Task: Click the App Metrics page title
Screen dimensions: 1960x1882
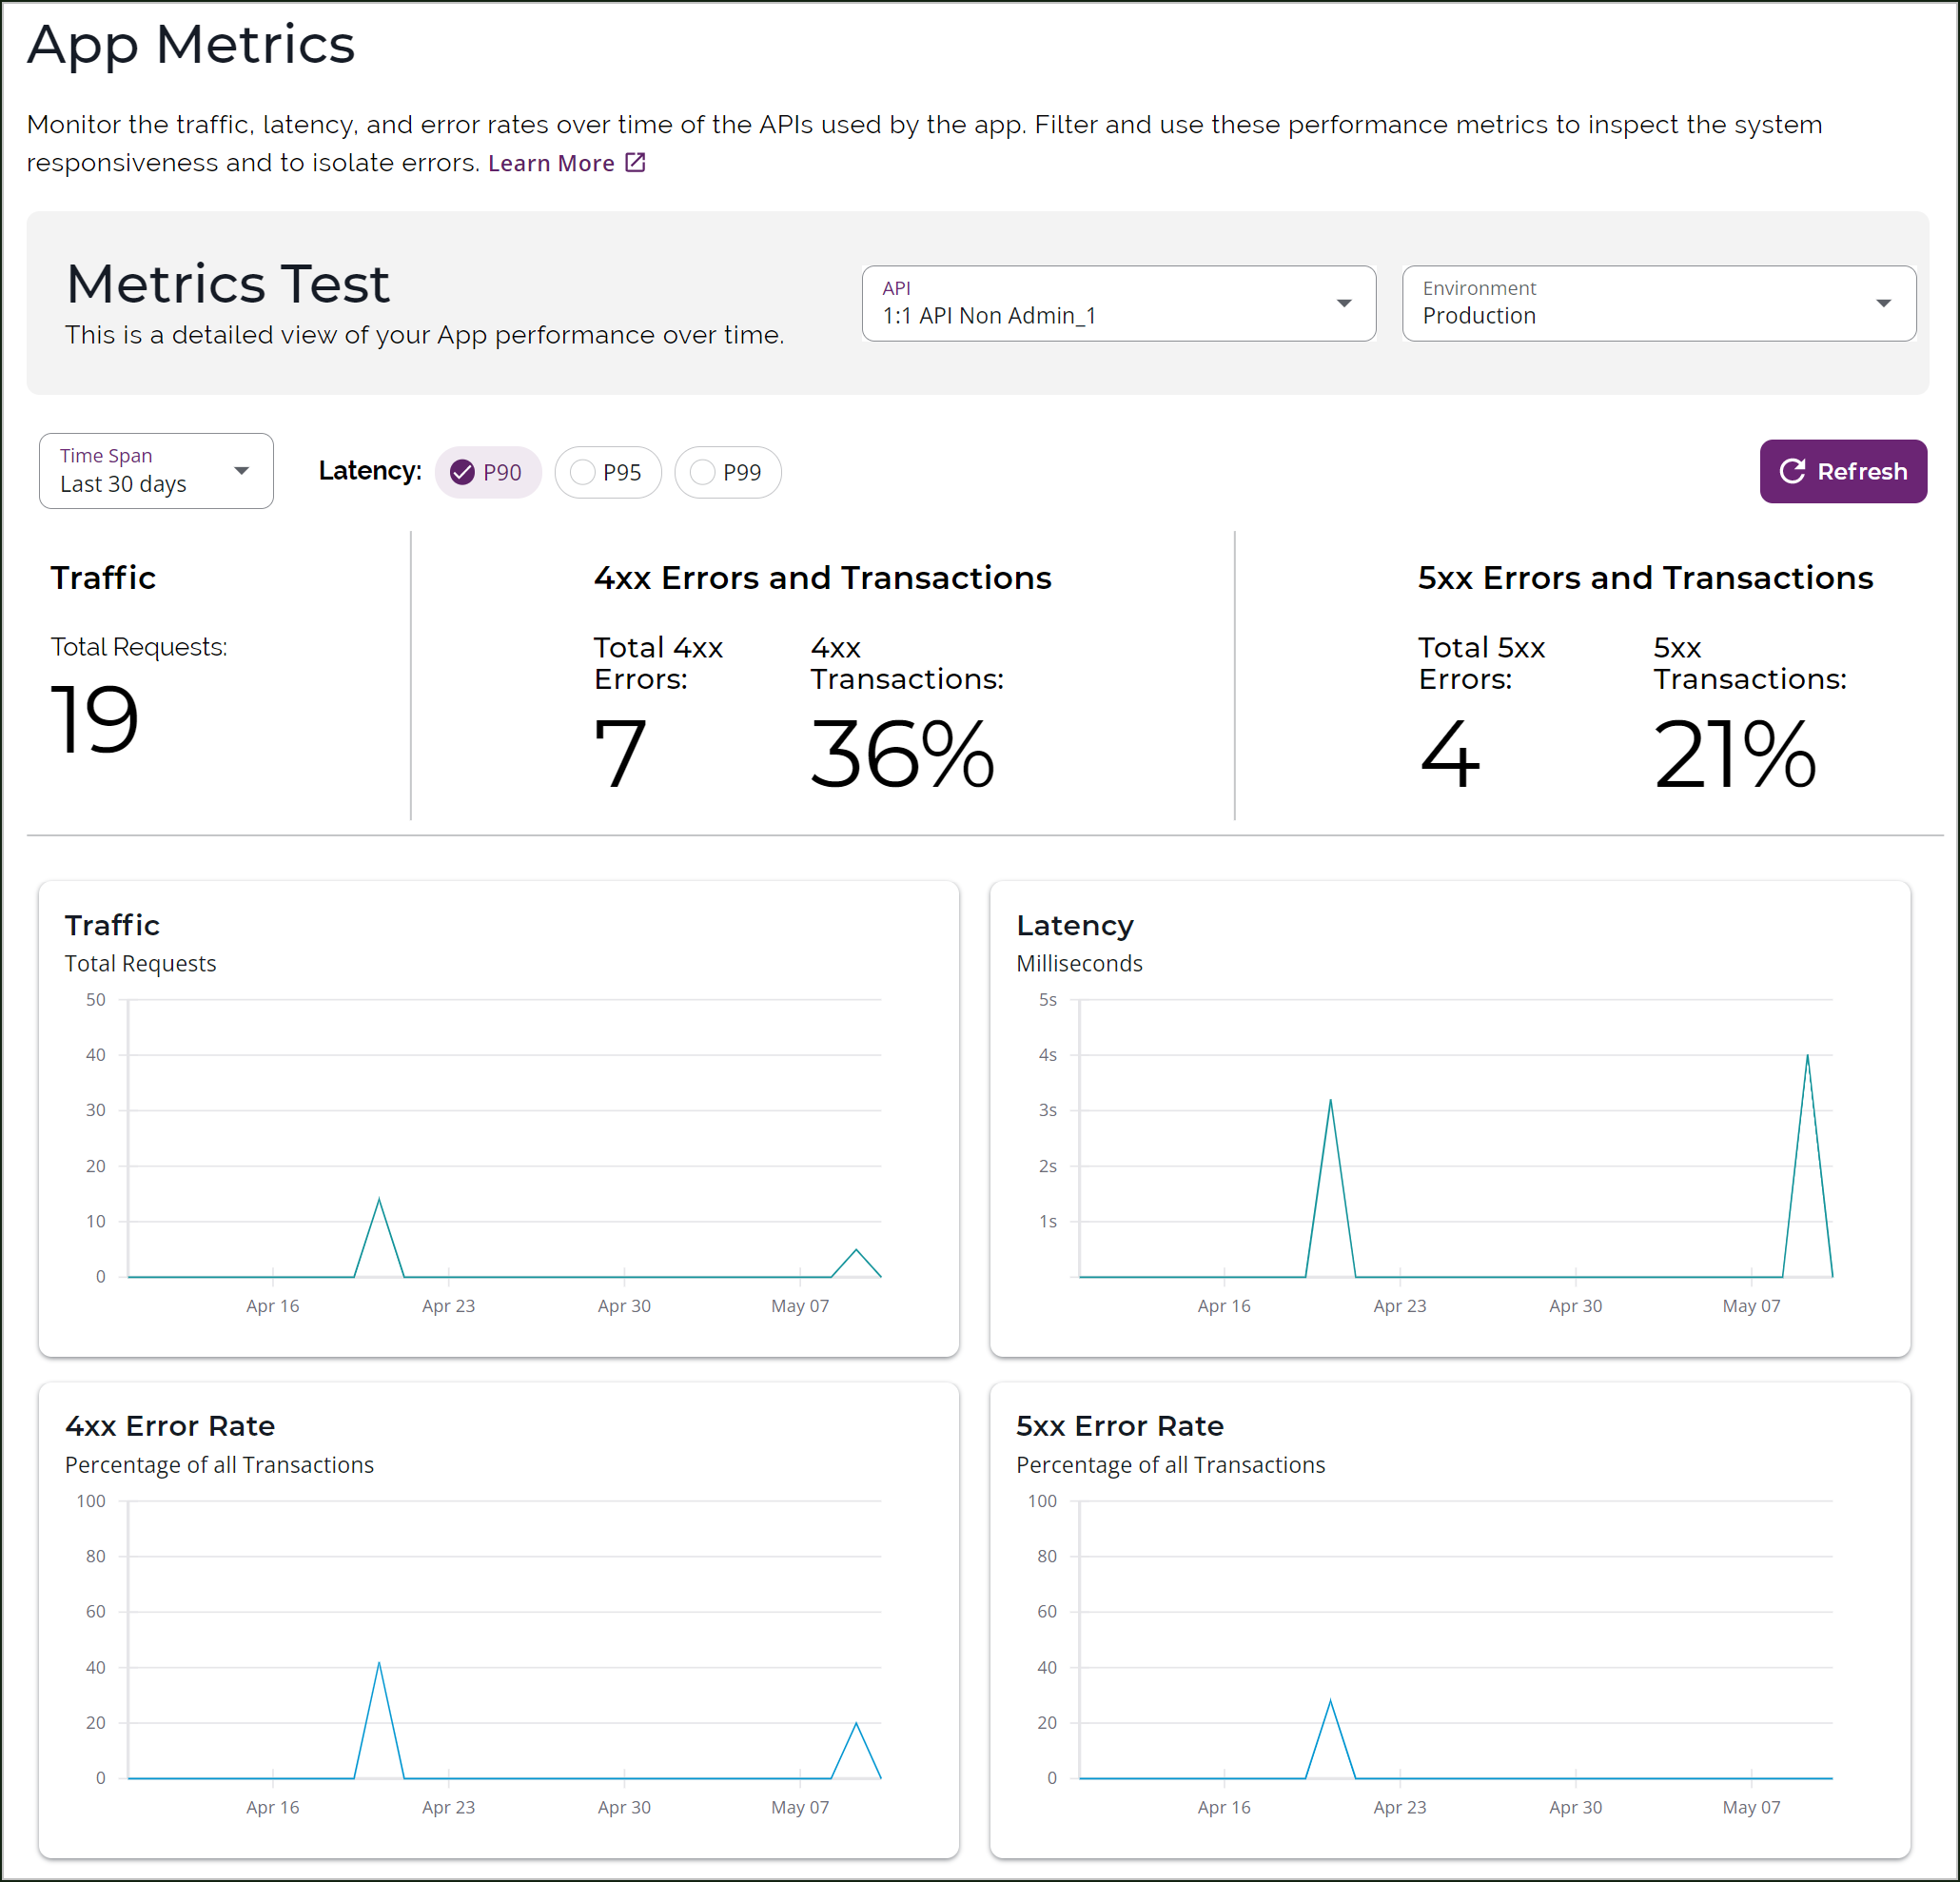Action: (x=191, y=45)
